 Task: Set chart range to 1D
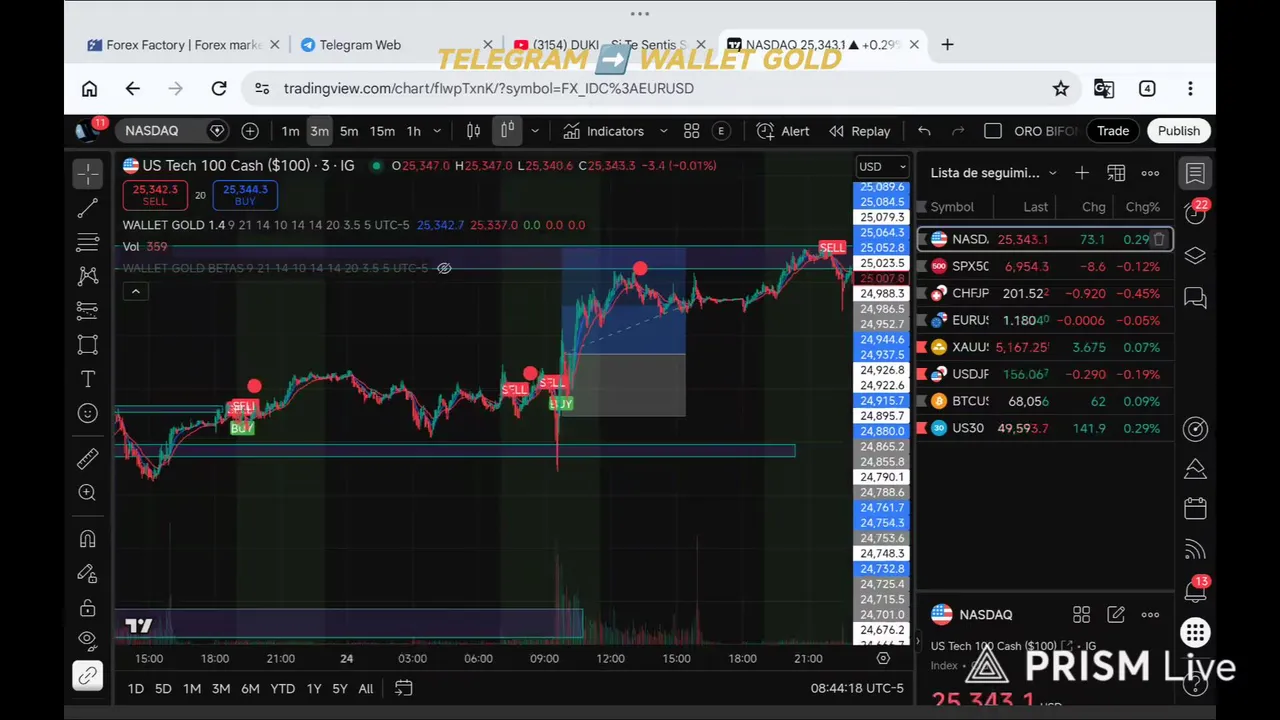[x=136, y=688]
